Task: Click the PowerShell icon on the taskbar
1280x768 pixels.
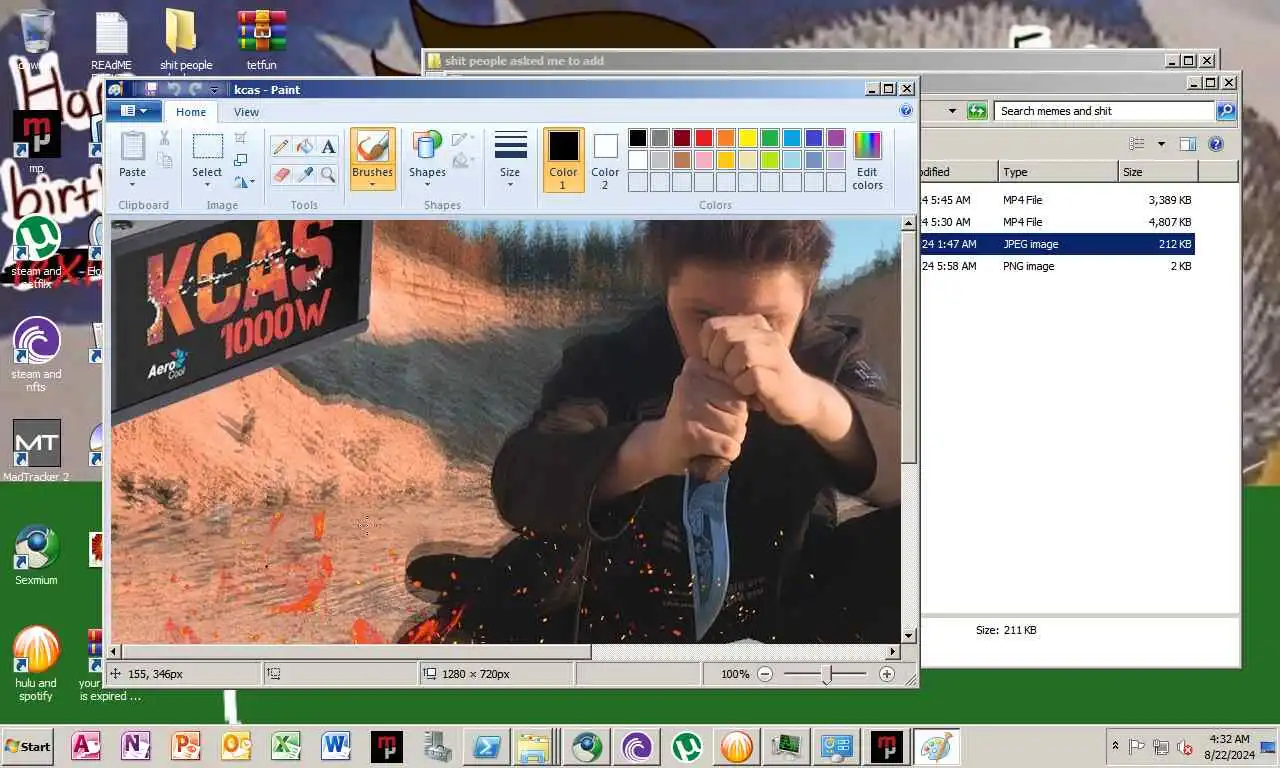Action: click(x=486, y=746)
